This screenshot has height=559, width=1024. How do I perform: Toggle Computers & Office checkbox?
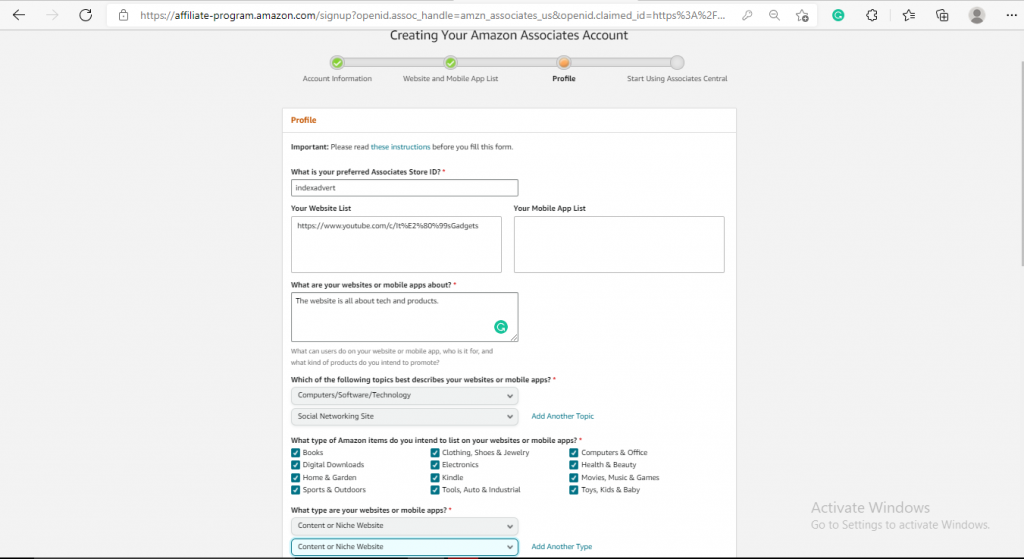tap(573, 453)
